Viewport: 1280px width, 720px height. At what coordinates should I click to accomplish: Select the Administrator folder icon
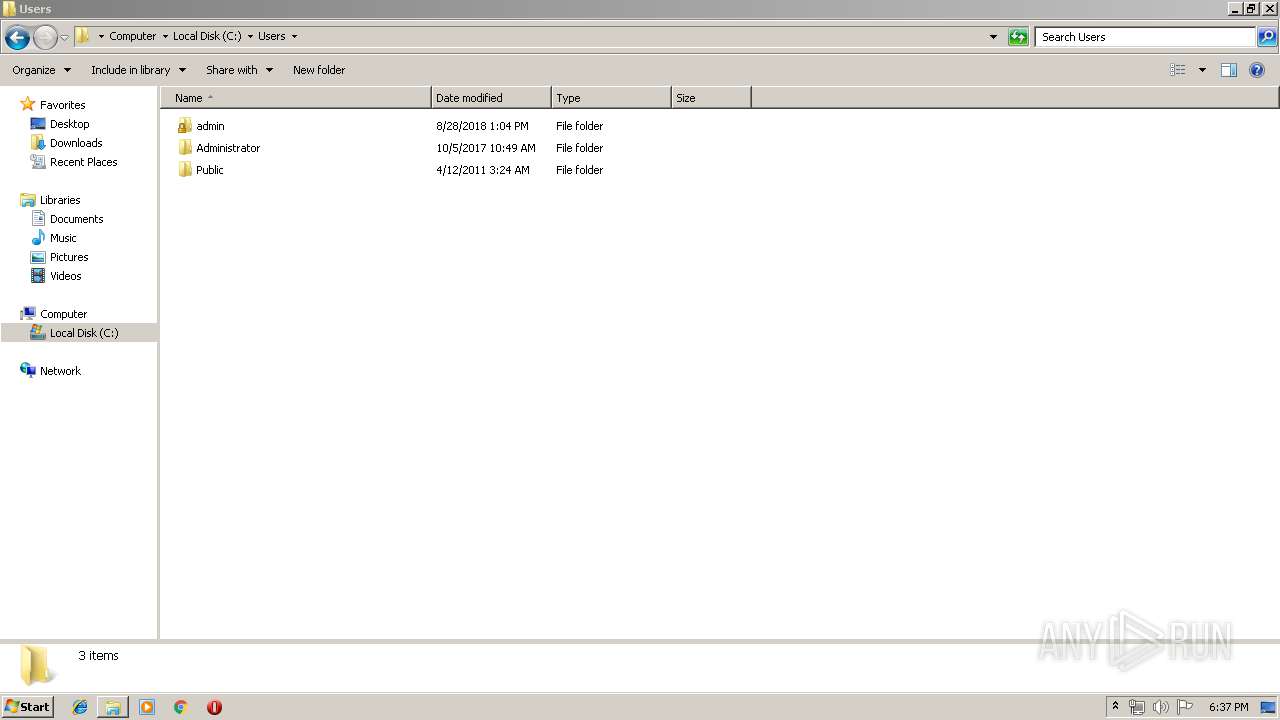click(184, 148)
